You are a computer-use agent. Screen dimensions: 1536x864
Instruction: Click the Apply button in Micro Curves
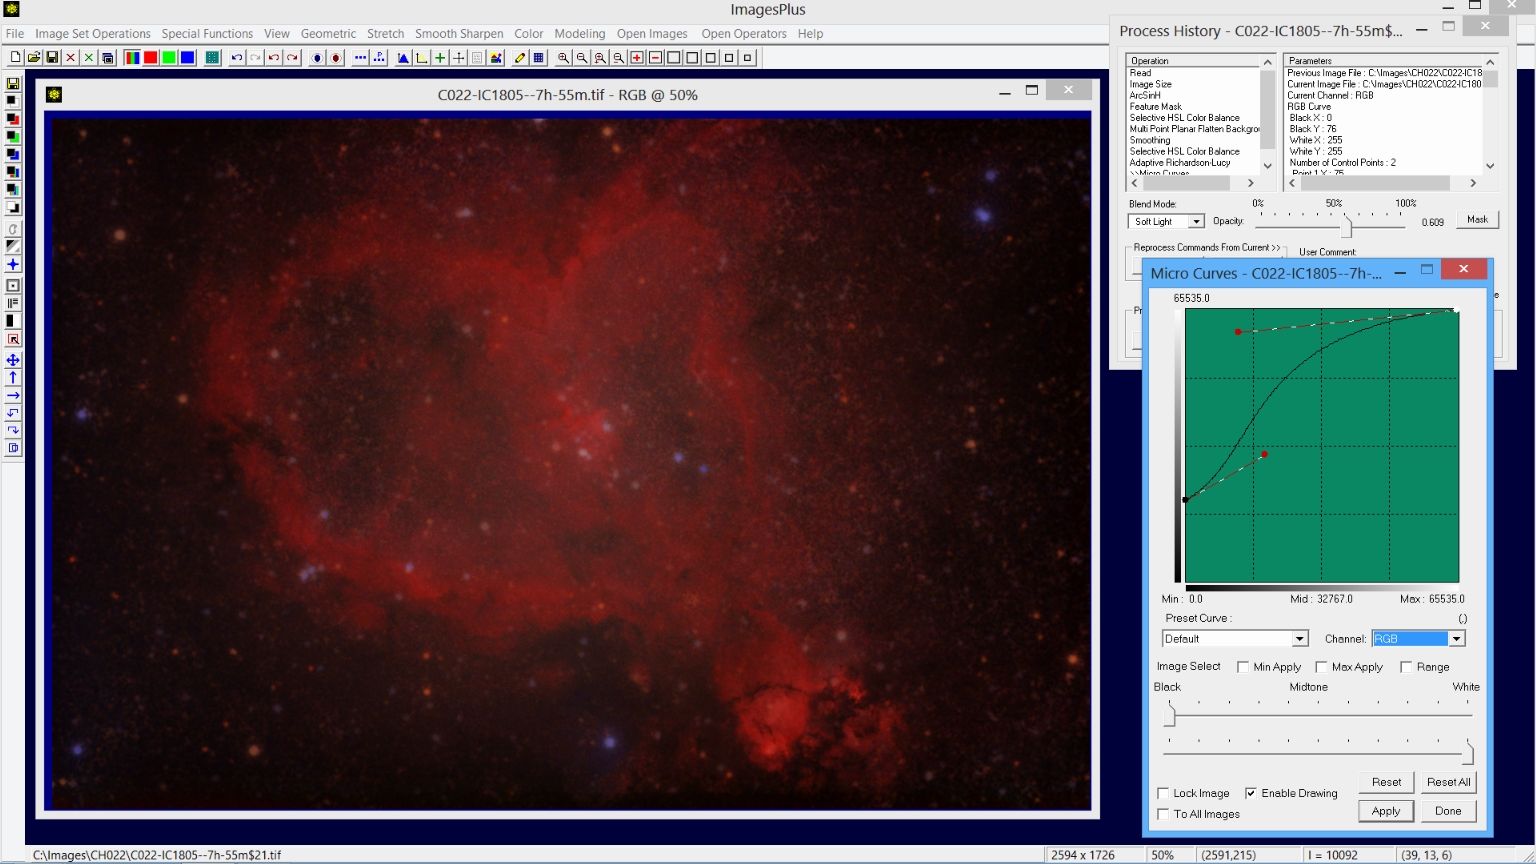pyautogui.click(x=1386, y=811)
